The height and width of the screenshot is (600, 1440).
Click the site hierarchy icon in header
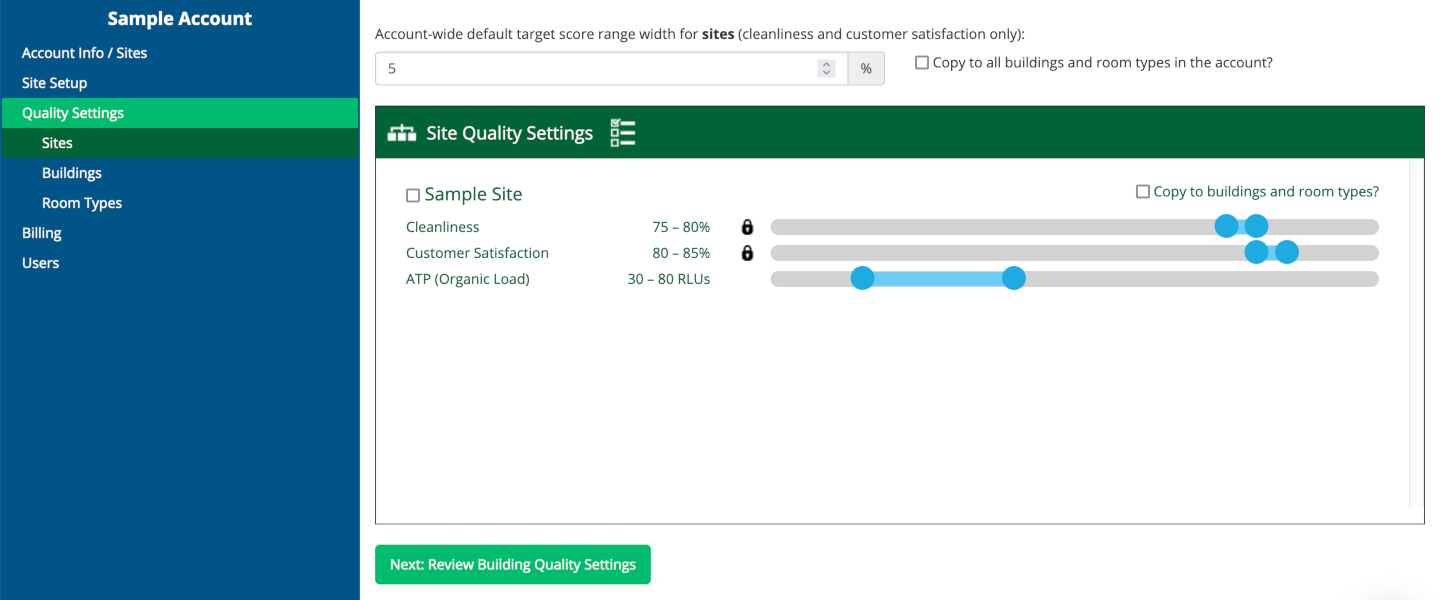point(401,133)
